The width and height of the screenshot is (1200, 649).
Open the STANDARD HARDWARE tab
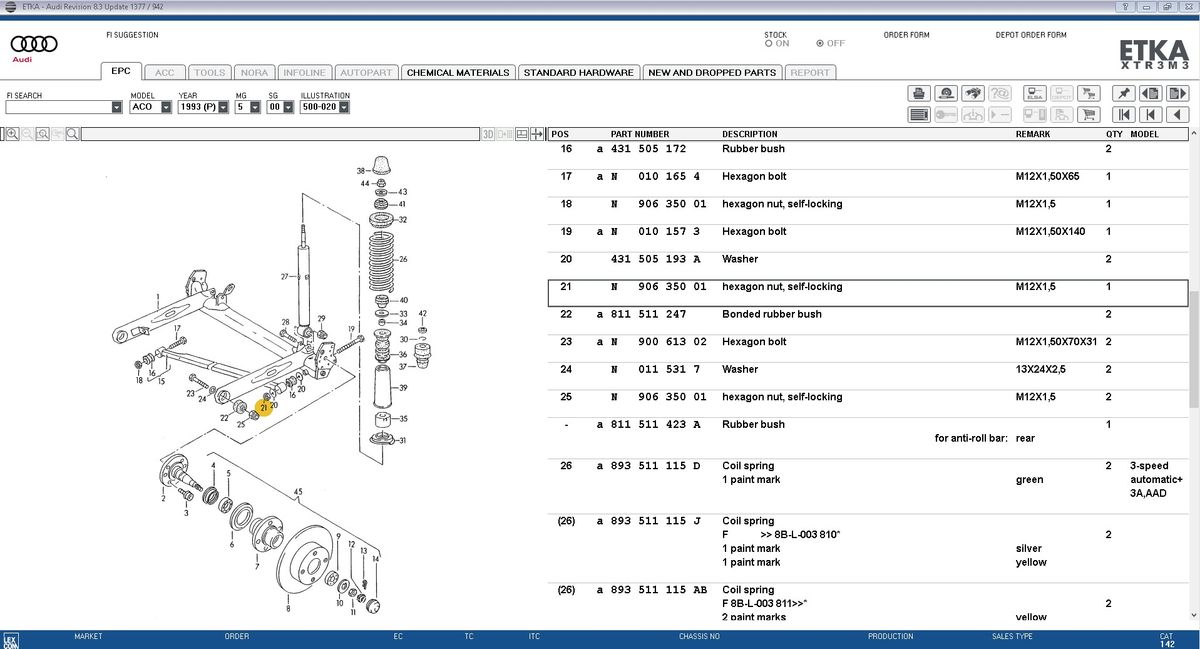pos(578,72)
